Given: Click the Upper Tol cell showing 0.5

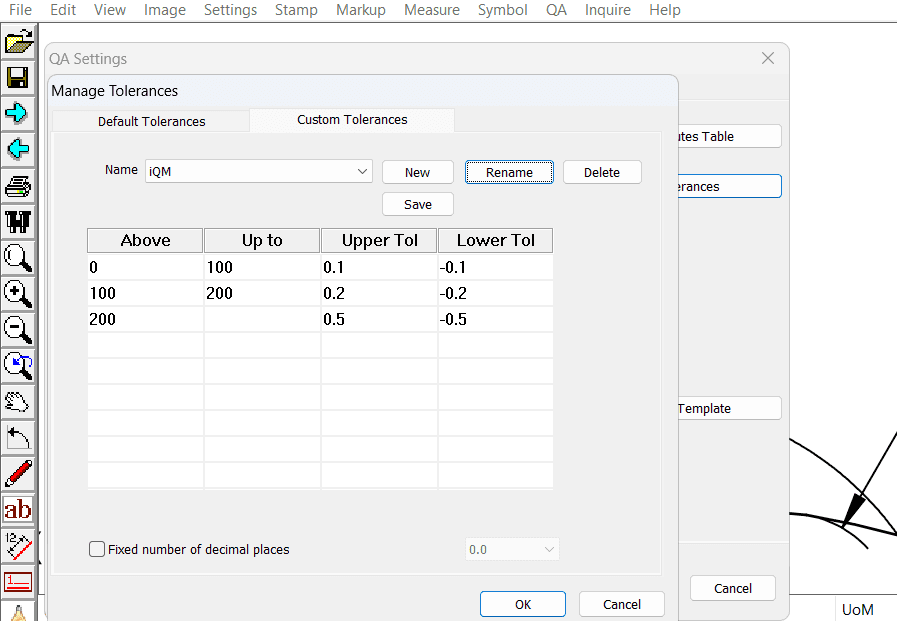Looking at the screenshot, I should tap(378, 318).
